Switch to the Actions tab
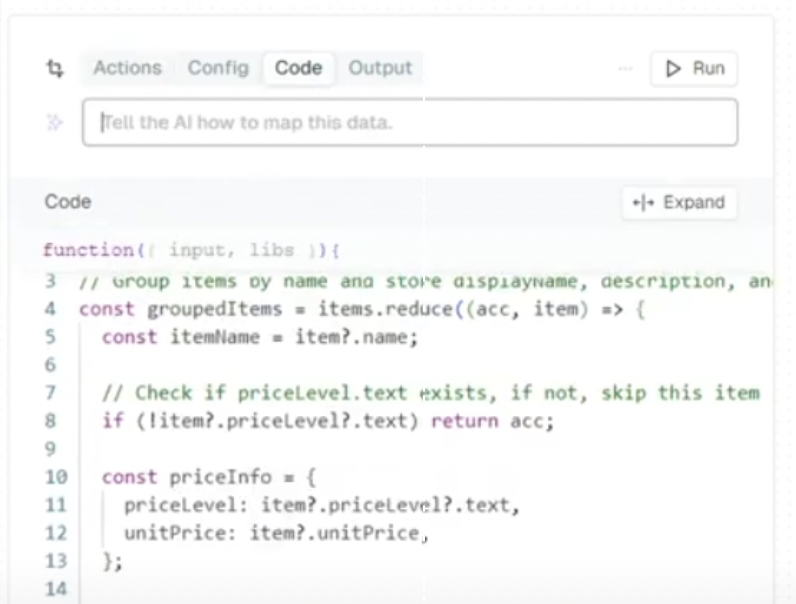Viewport: 796px width, 604px height. (x=127, y=68)
